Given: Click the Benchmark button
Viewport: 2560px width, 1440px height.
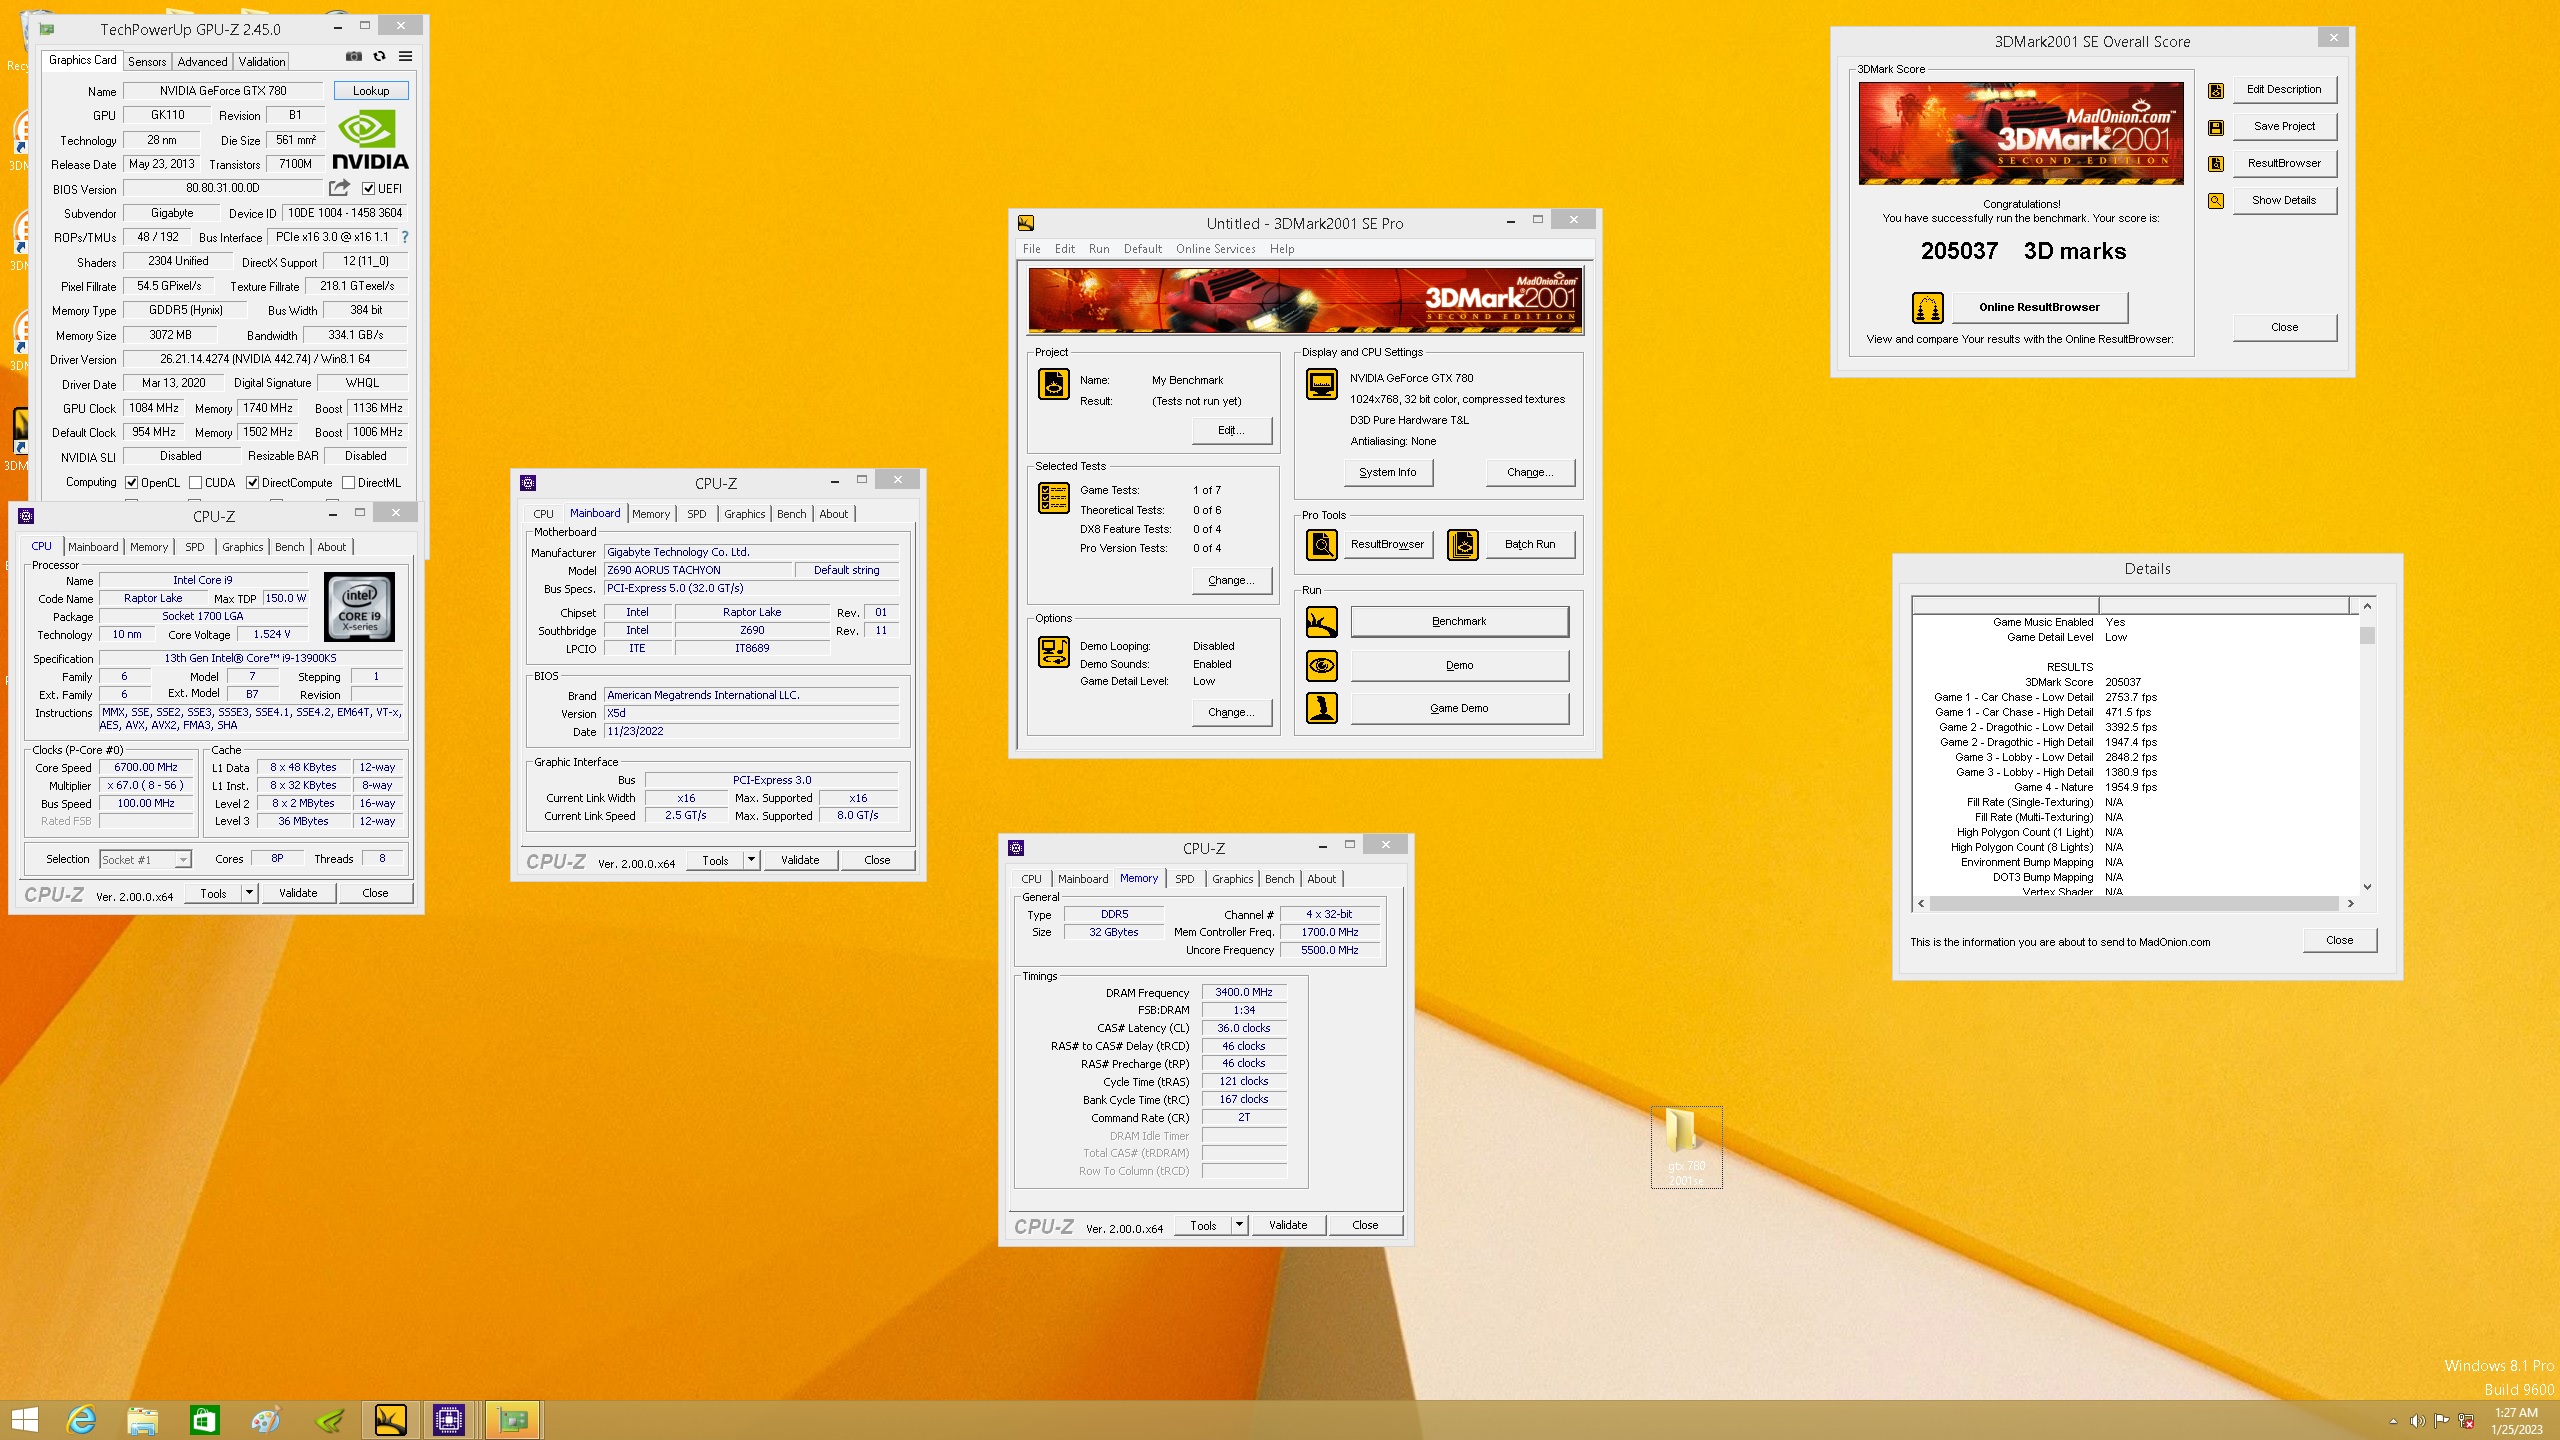Looking at the screenshot, I should [1459, 621].
